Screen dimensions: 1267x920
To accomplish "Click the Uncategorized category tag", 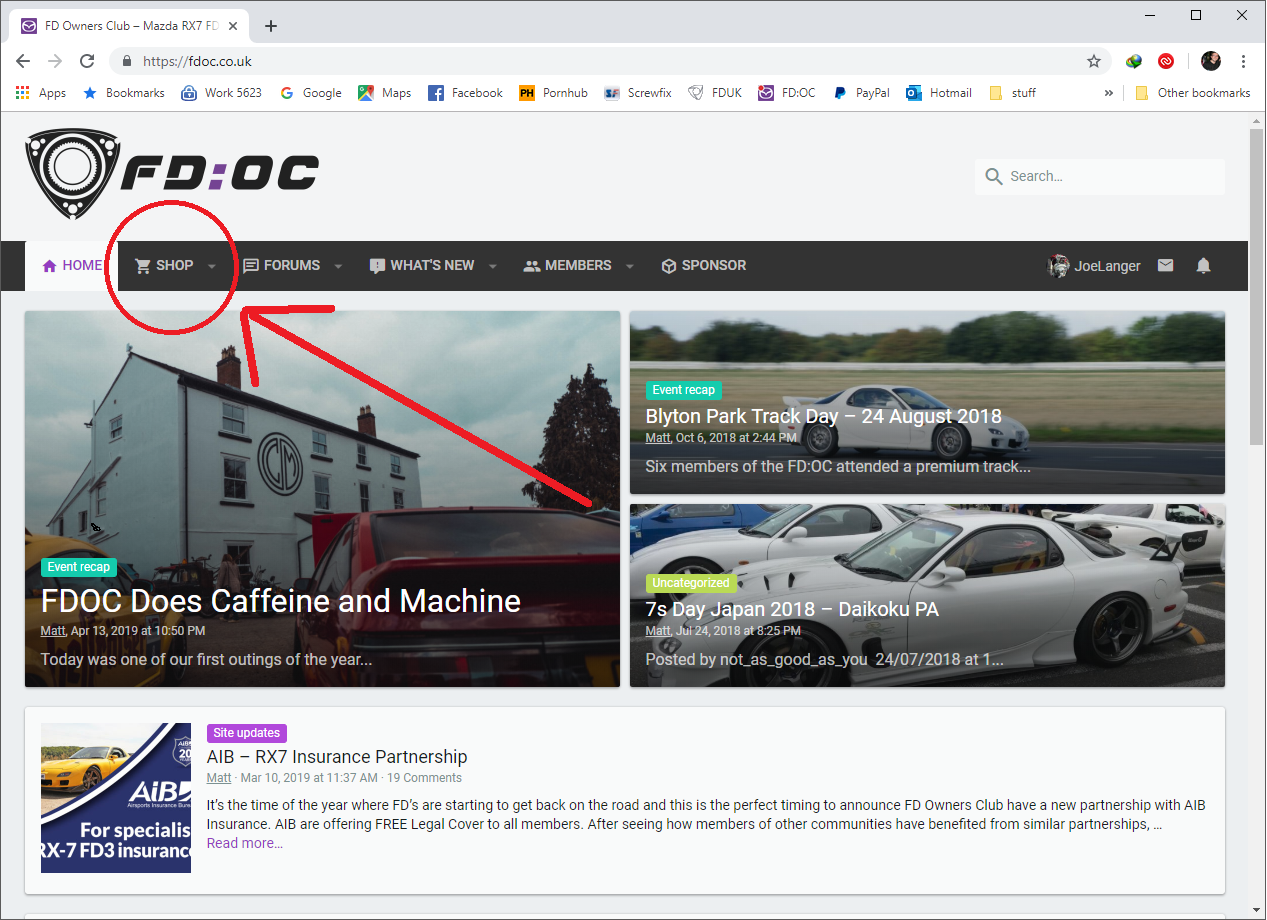I will [691, 583].
